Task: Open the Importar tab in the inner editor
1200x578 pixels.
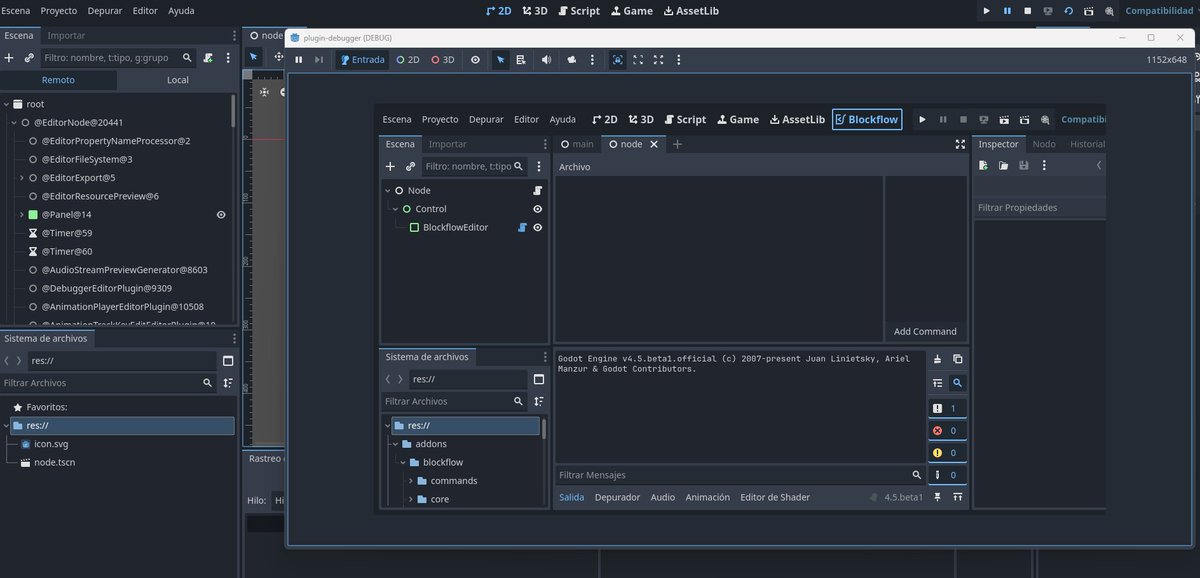Action: coord(447,144)
